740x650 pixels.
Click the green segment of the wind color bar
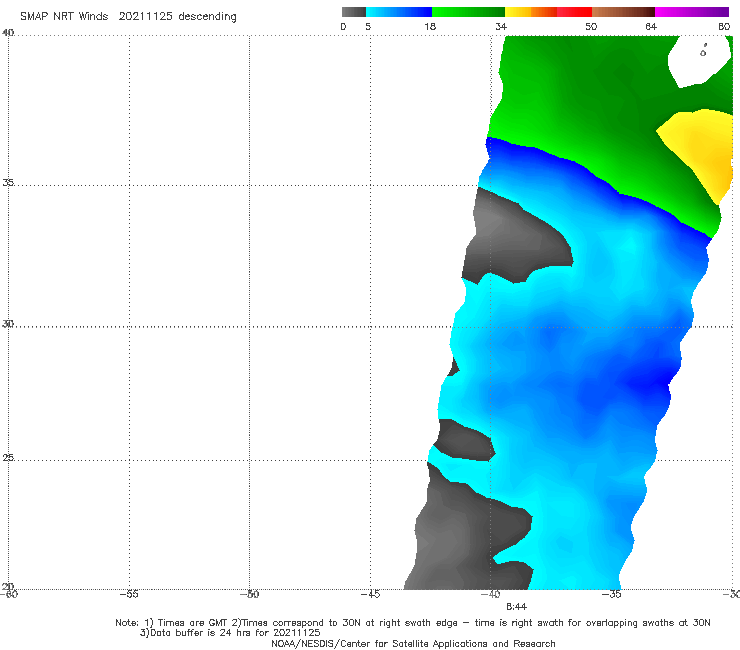468,12
